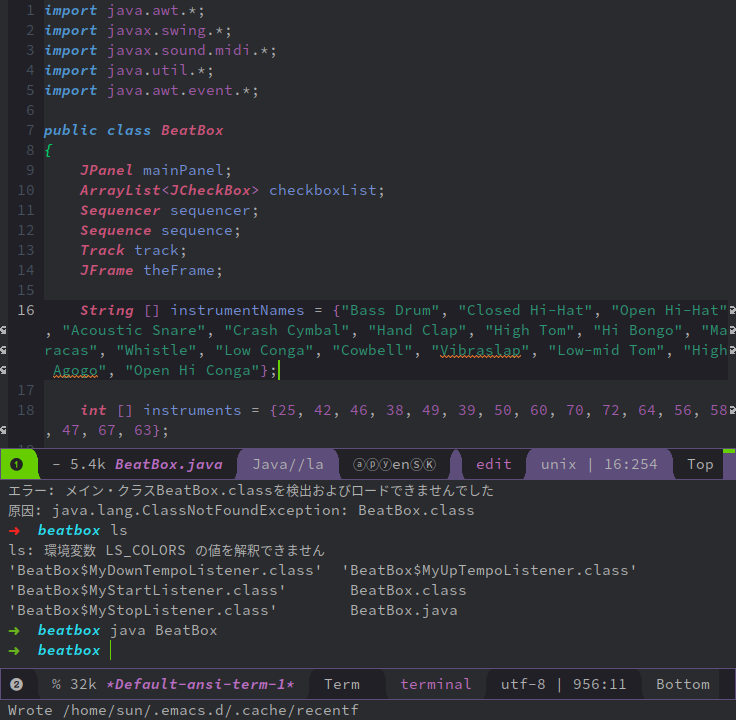Click the window number 1 indicator
This screenshot has width=736, height=720.
click(16, 464)
